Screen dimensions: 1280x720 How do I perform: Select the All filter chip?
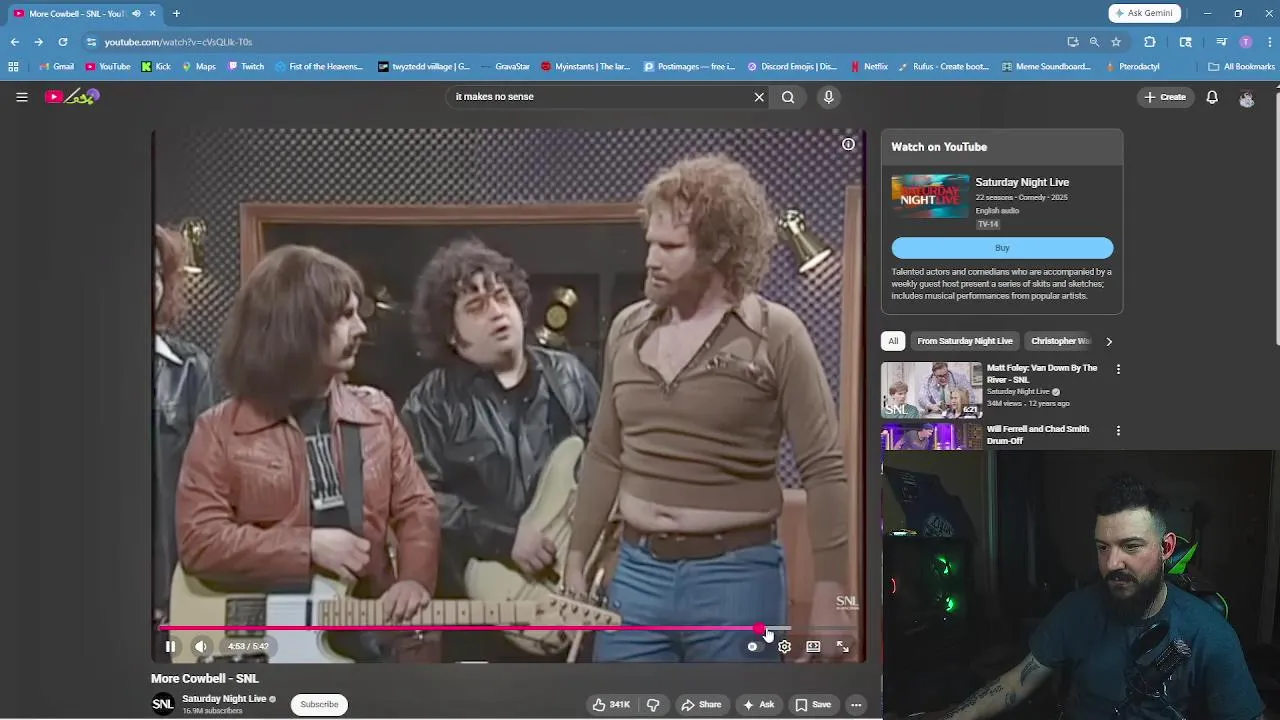[893, 341]
